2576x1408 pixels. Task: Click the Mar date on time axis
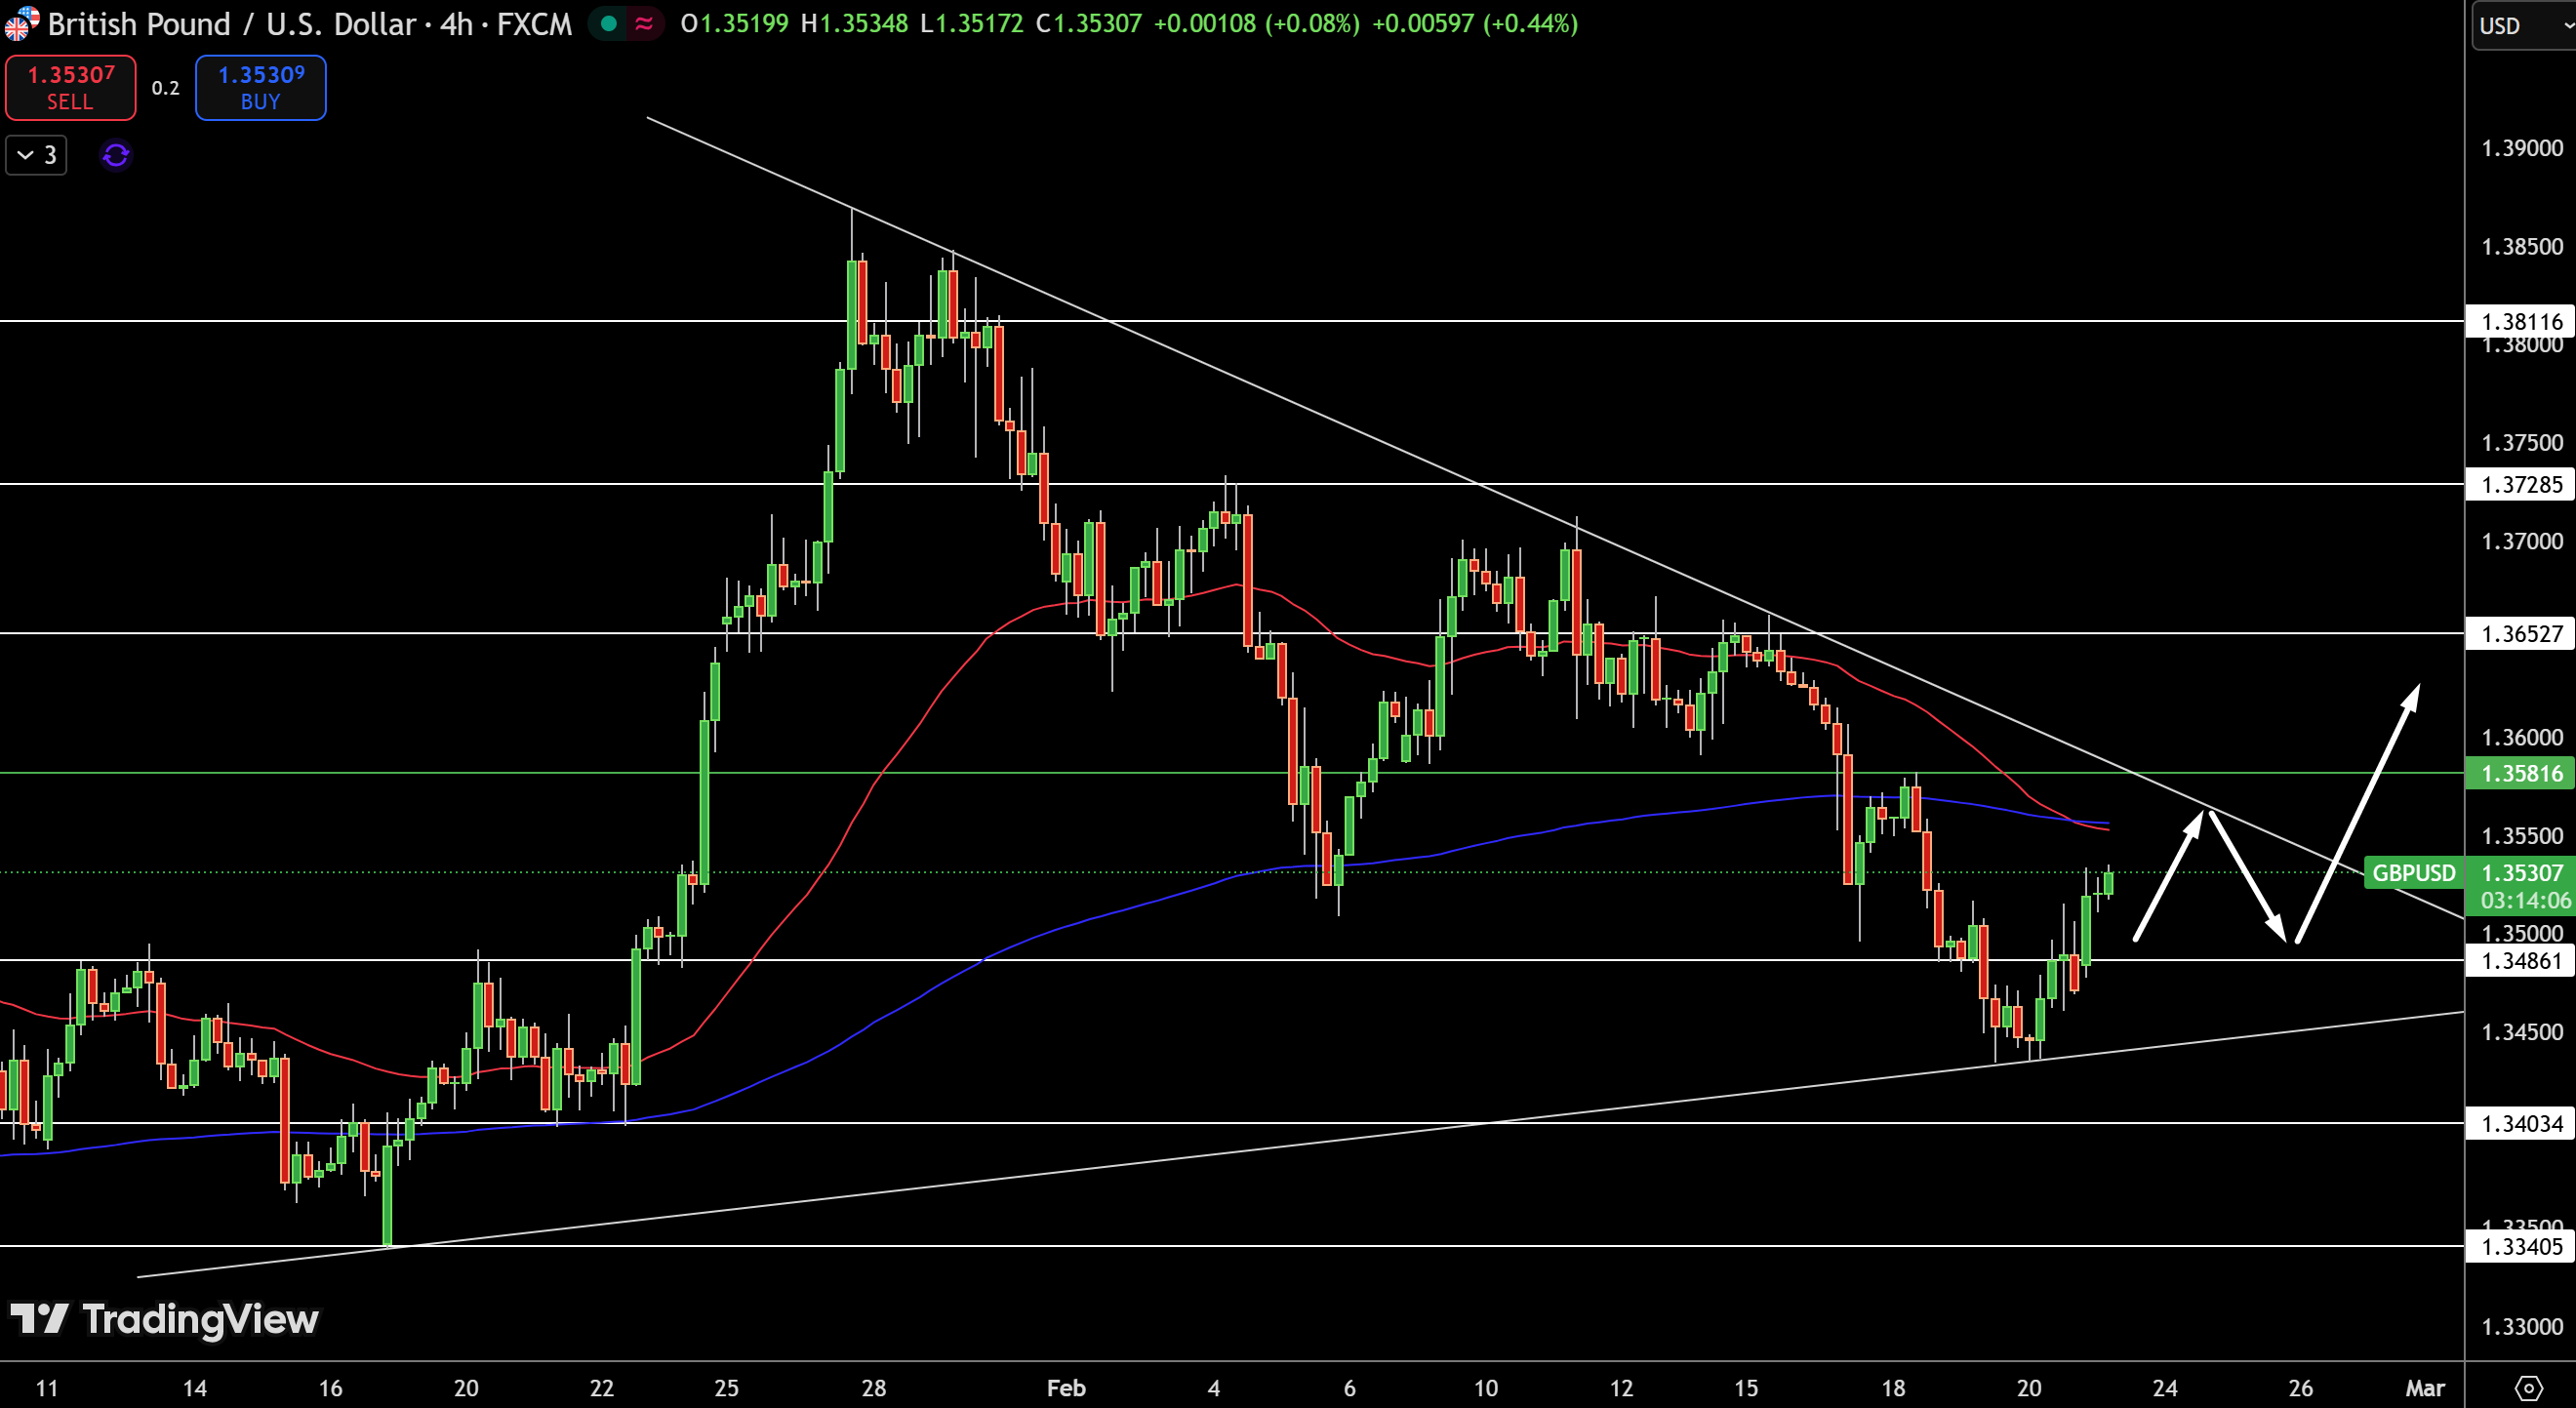(2424, 1388)
